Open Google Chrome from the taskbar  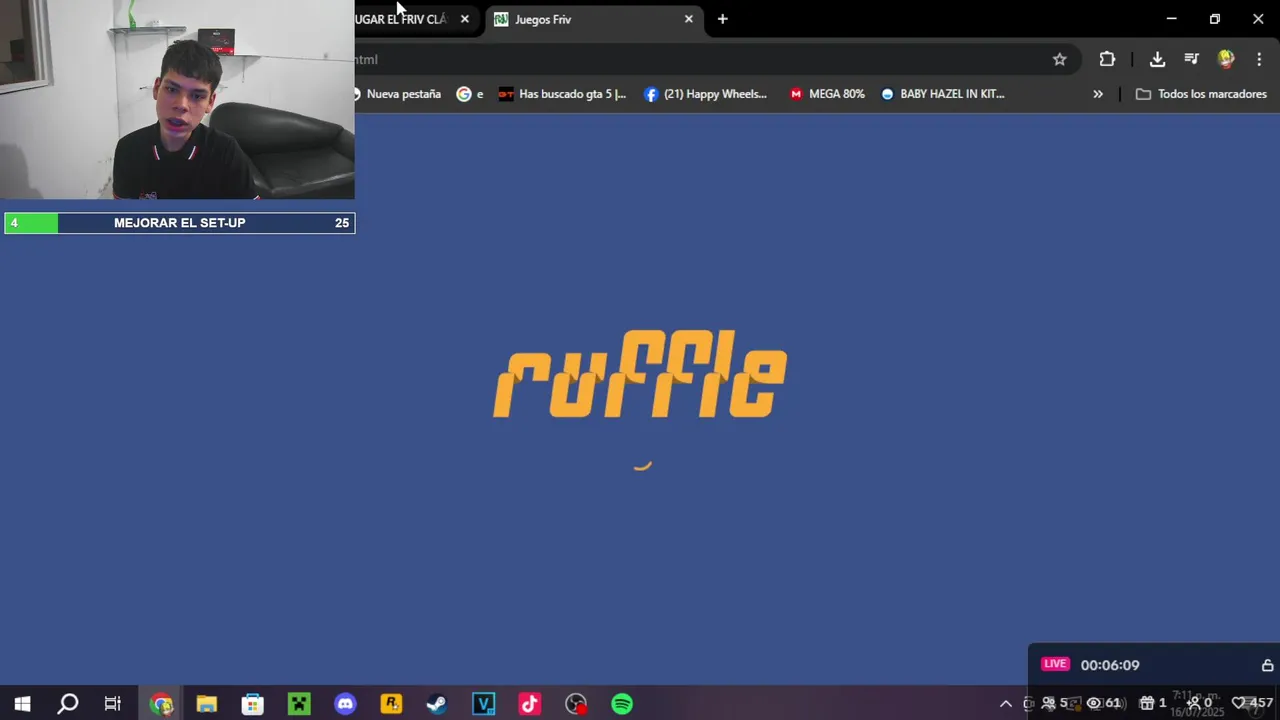pyautogui.click(x=161, y=704)
